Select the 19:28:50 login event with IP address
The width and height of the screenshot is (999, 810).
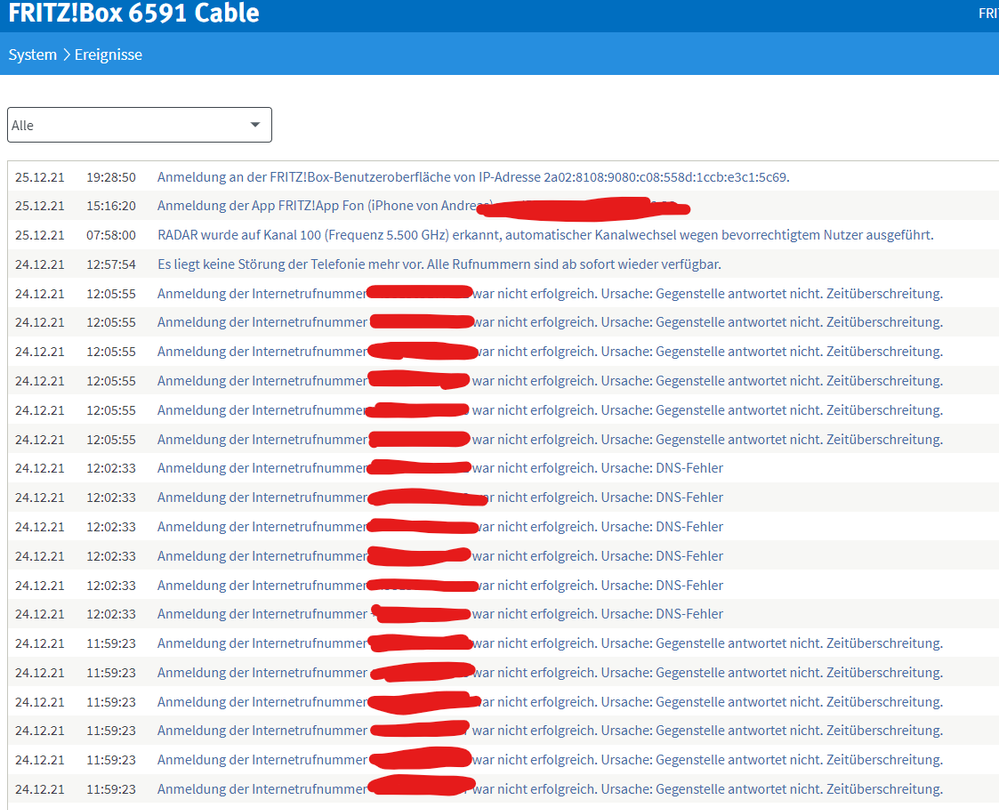click(473, 177)
